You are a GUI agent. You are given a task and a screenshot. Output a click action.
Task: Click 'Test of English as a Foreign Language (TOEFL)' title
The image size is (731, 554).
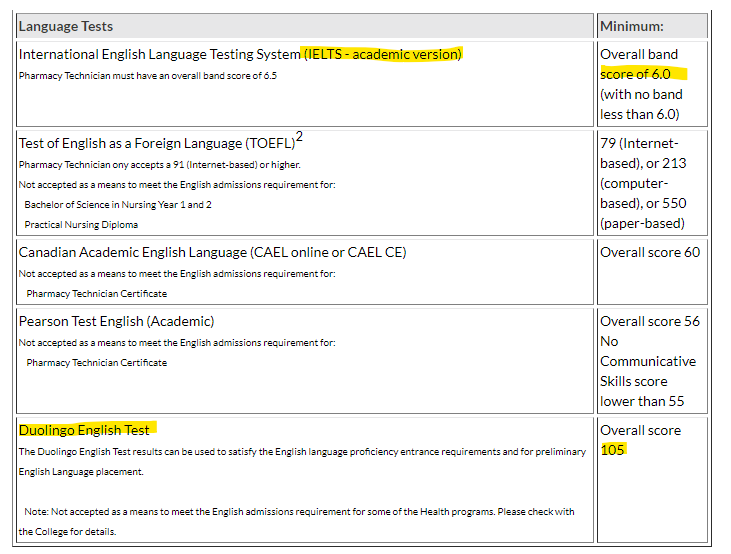coord(157,143)
